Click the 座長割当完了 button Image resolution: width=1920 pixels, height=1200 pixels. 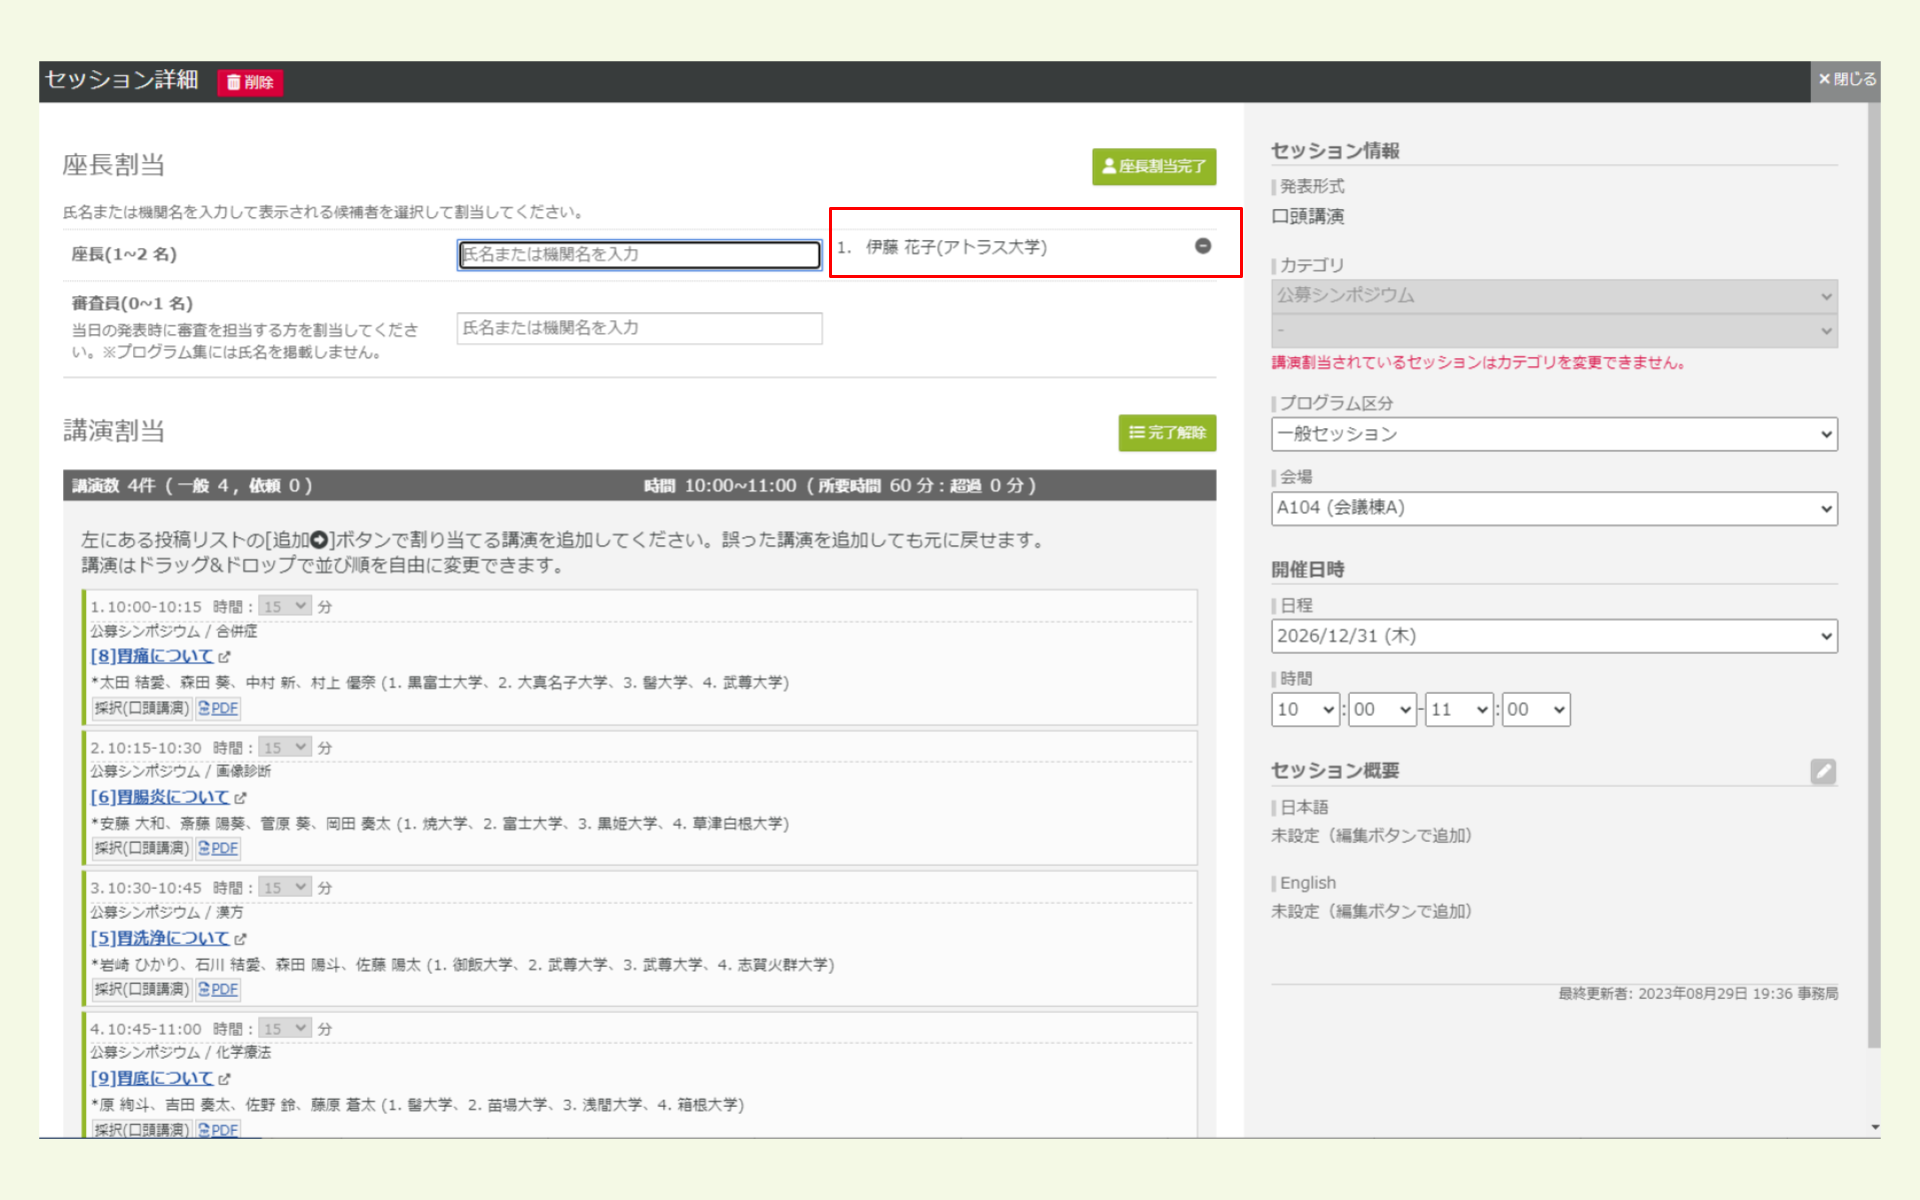pyautogui.click(x=1153, y=166)
